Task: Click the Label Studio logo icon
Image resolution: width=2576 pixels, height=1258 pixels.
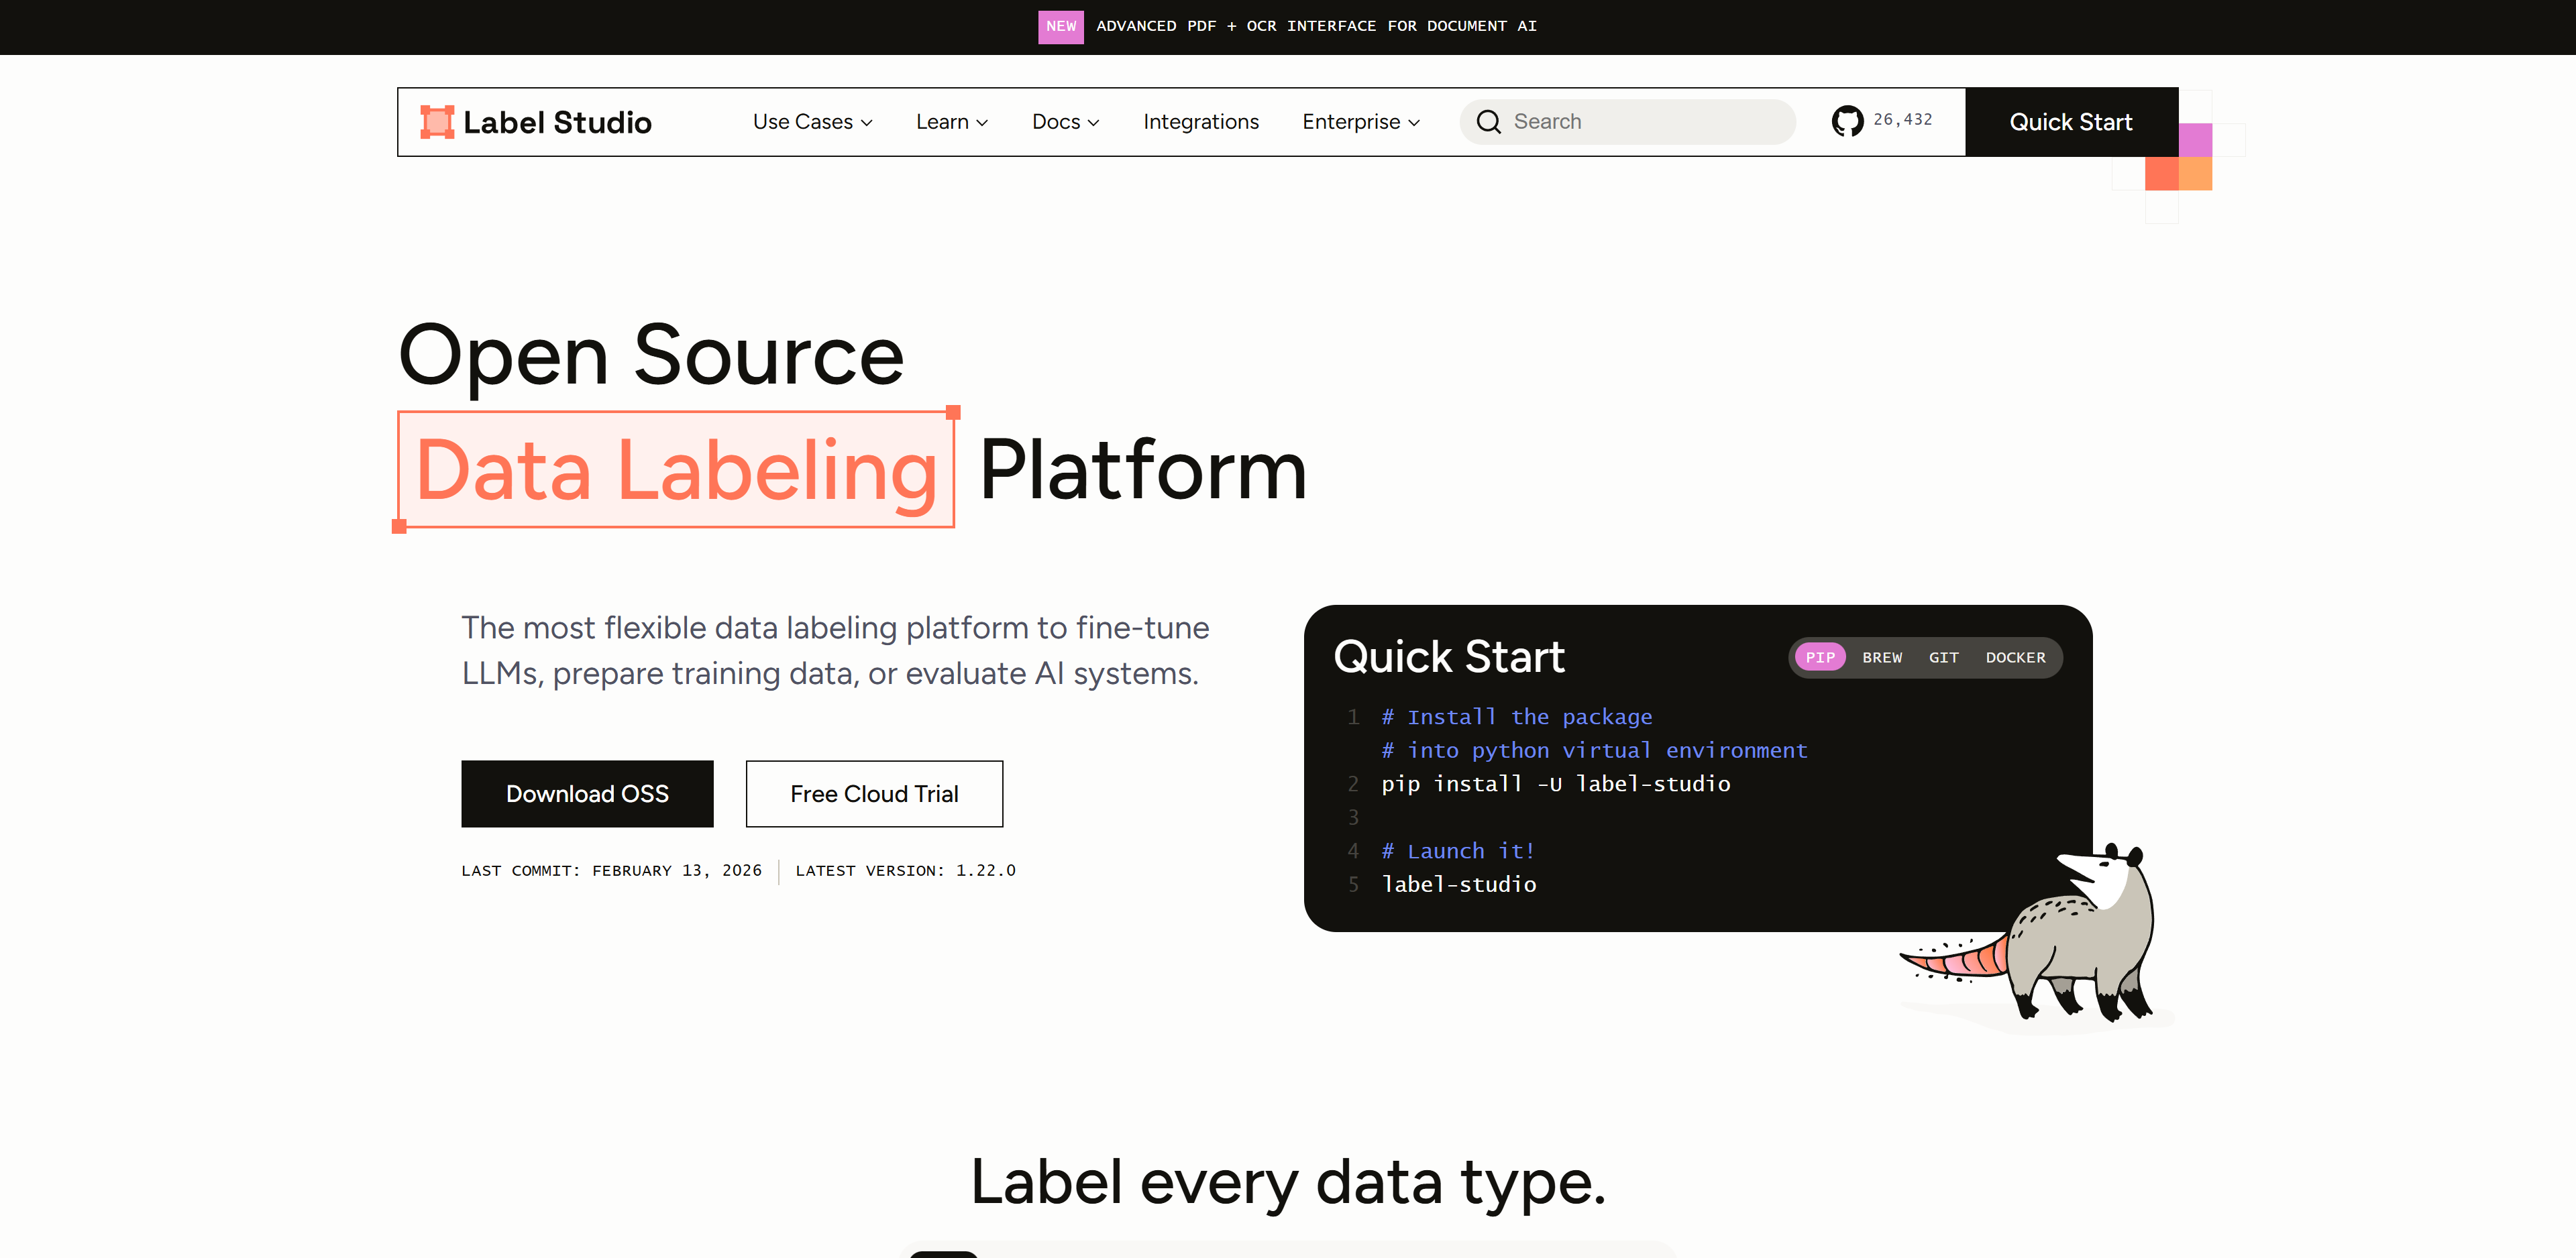Action: pyautogui.click(x=437, y=122)
